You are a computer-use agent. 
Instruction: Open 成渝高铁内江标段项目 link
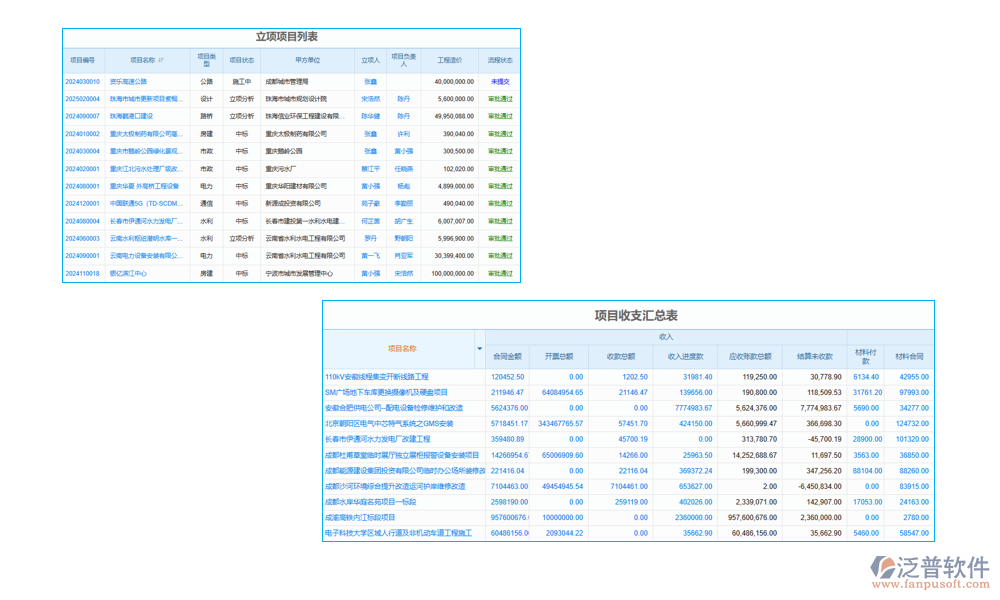pos(360,518)
